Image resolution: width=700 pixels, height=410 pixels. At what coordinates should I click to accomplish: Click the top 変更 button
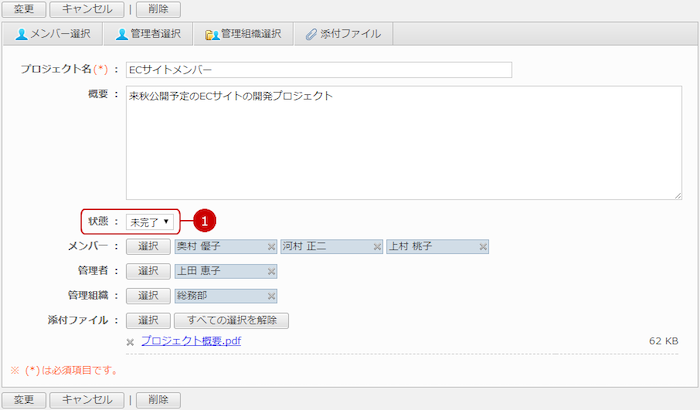tap(24, 9)
